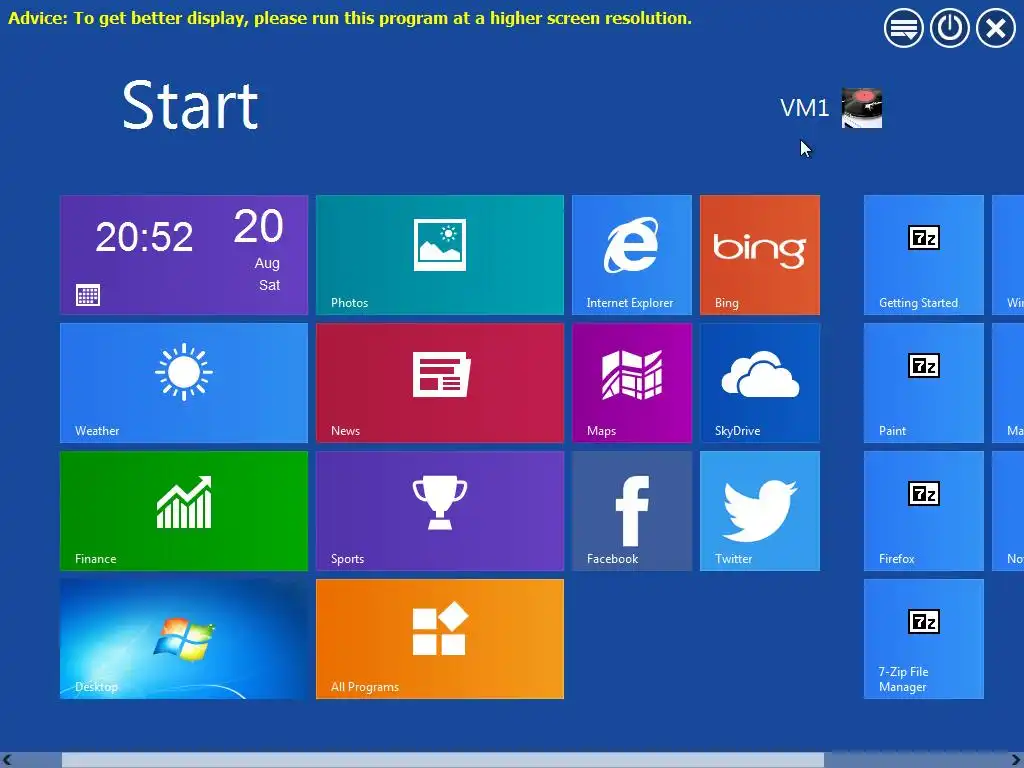This screenshot has height=768, width=1024.
Task: Open the All Programs tile
Action: tap(440, 639)
